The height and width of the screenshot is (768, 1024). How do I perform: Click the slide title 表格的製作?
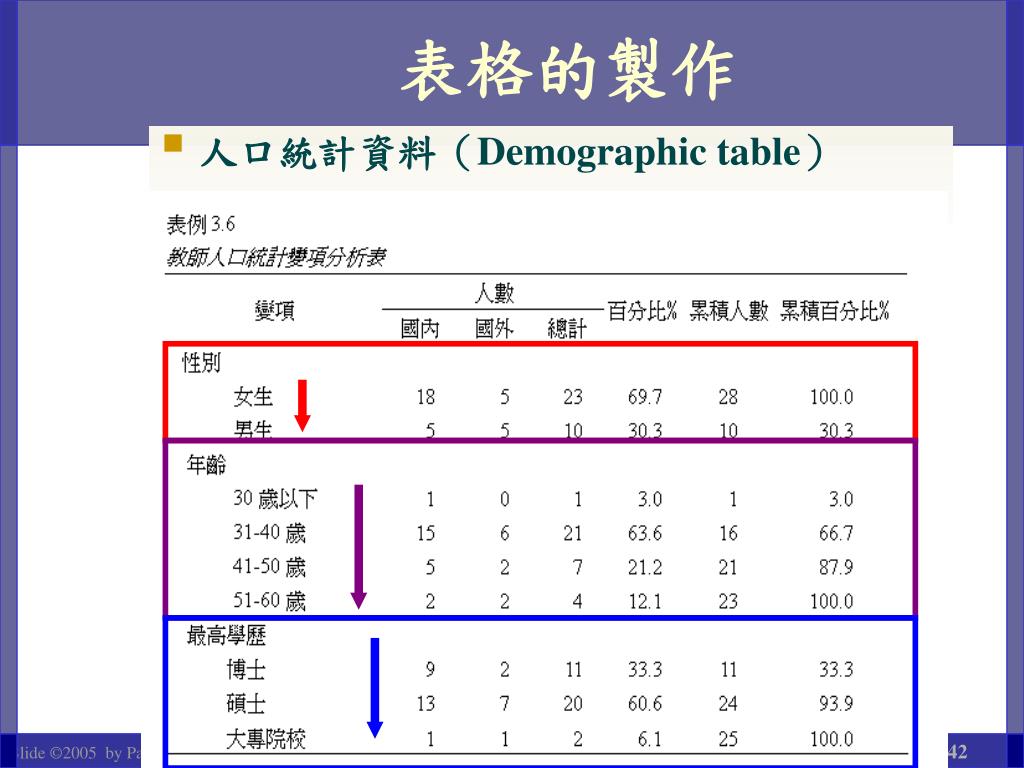pyautogui.click(x=568, y=71)
